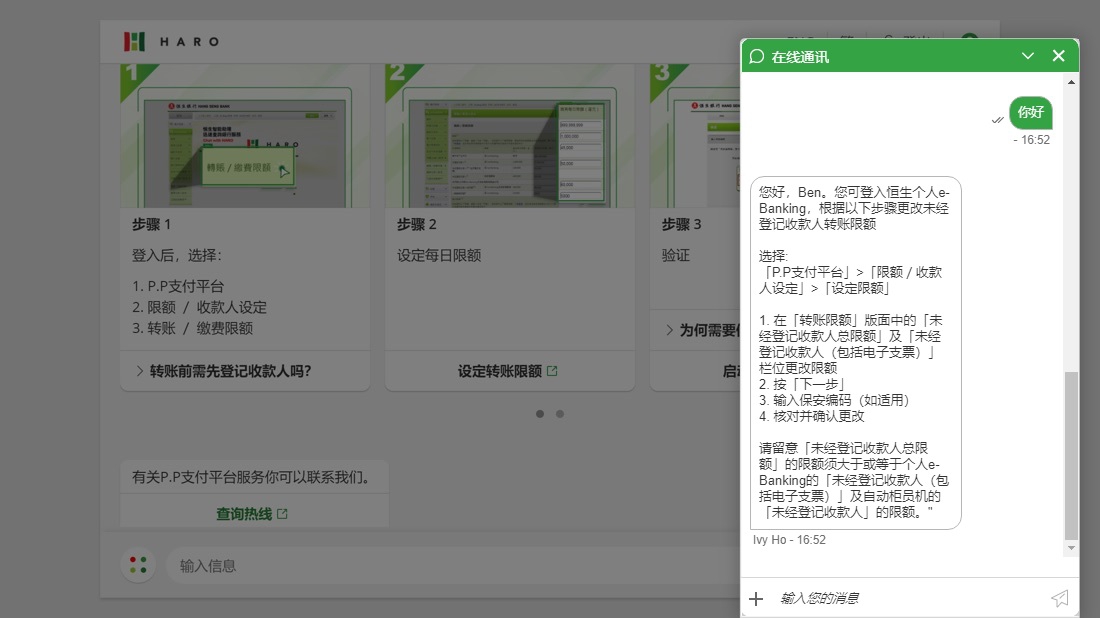Click external-link icon beside 设定转账限额
Image resolution: width=1100 pixels, height=618 pixels.
click(552, 371)
